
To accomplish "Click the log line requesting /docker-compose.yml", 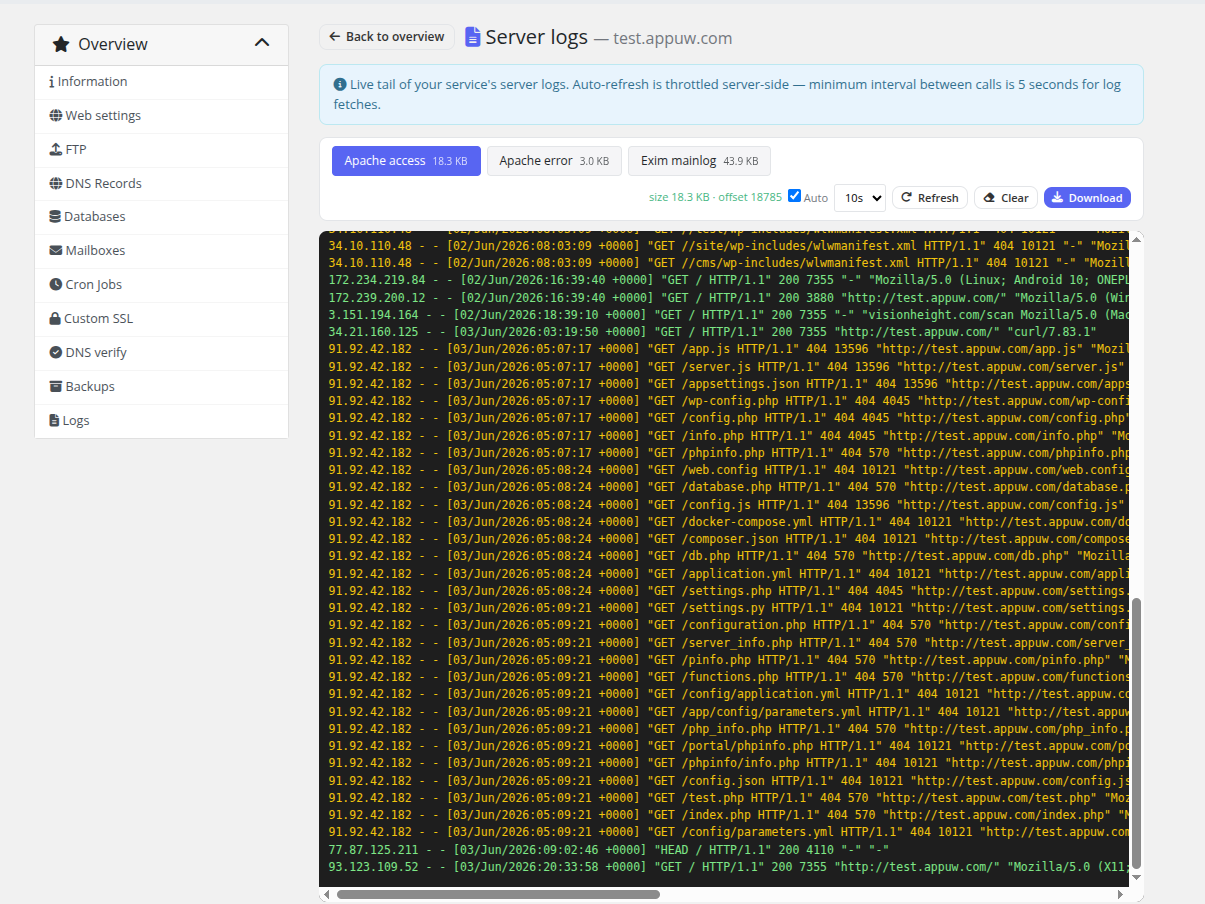I will (728, 522).
